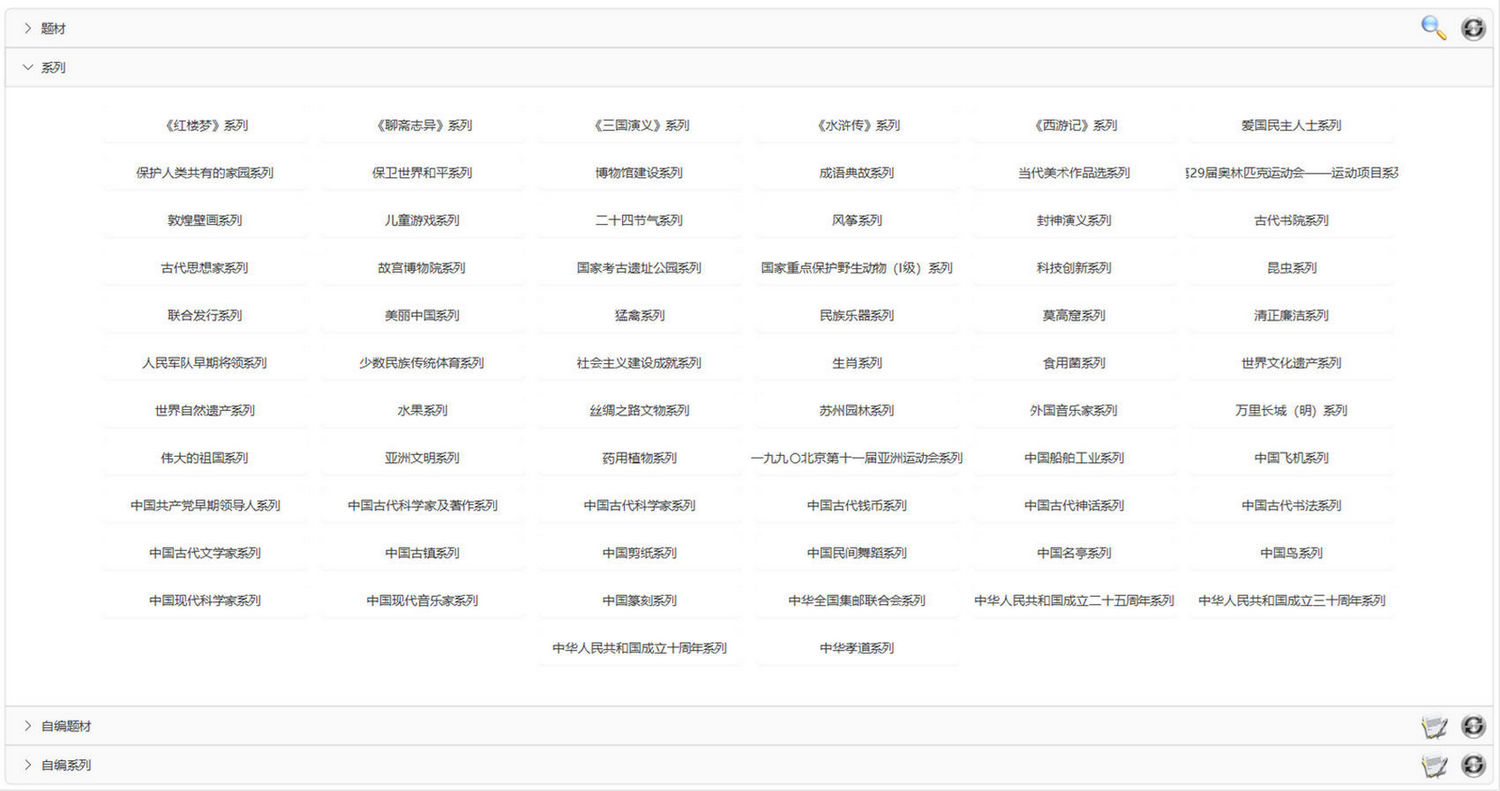Choose 中华孝道系列
Screen dimensions: 1500x791
click(x=857, y=648)
